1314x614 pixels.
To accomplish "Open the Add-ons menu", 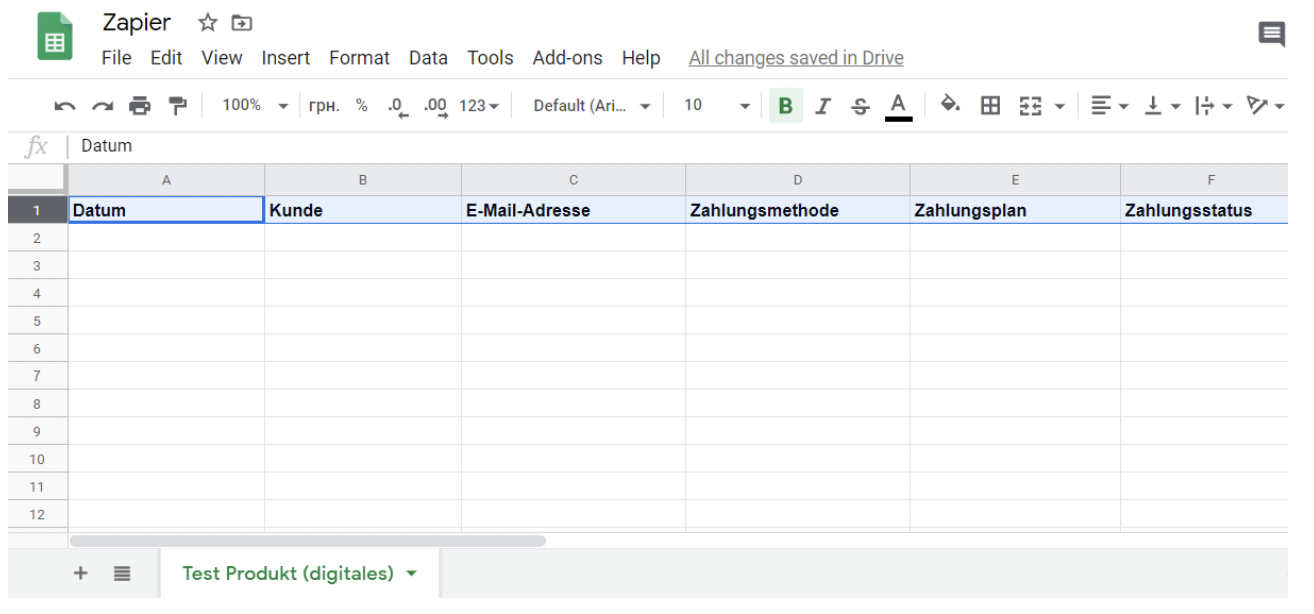I will tap(567, 58).
